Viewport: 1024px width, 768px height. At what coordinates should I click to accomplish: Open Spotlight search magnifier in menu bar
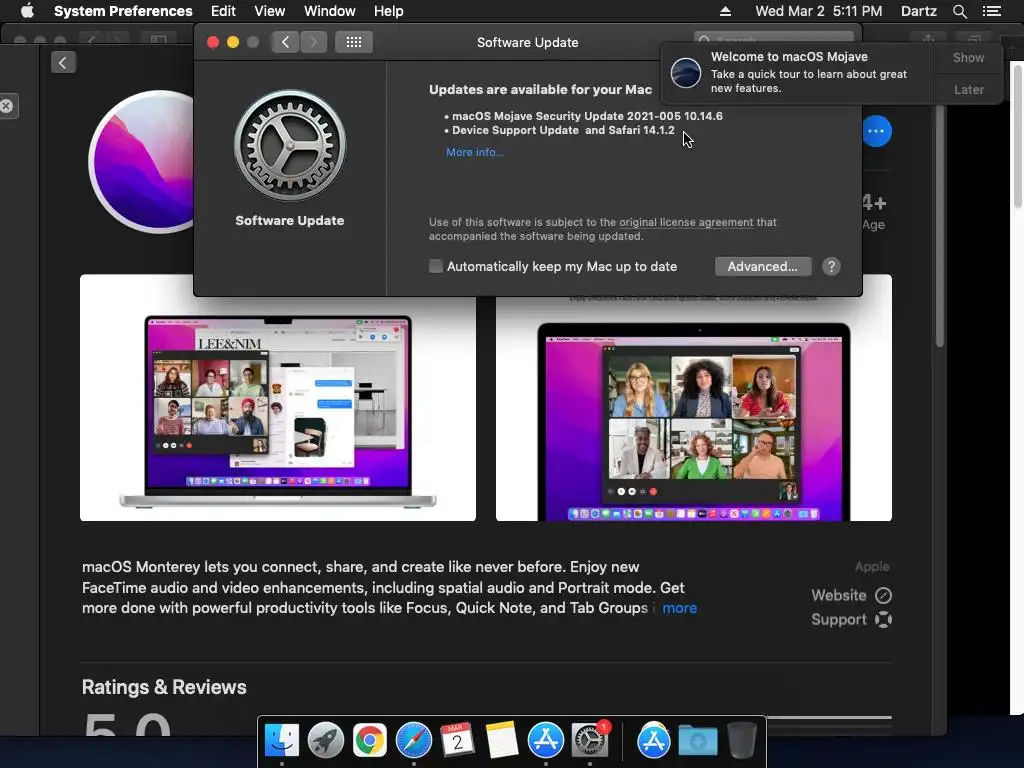pos(959,11)
